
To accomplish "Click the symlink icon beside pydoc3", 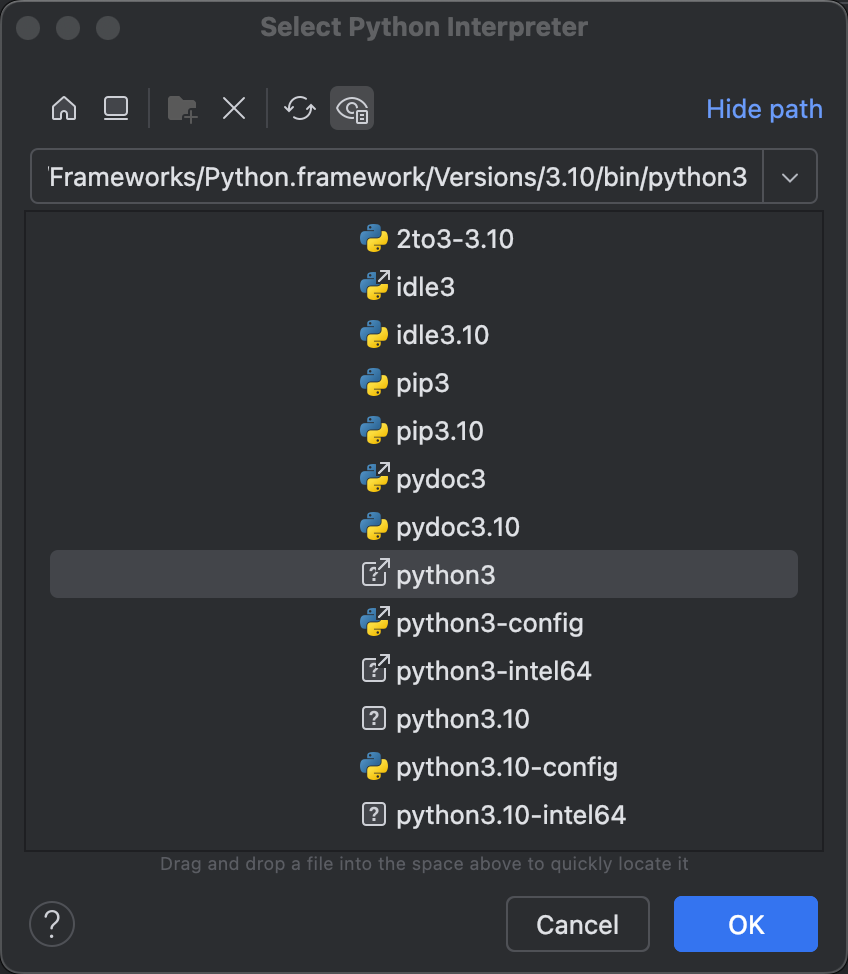I will click(375, 478).
